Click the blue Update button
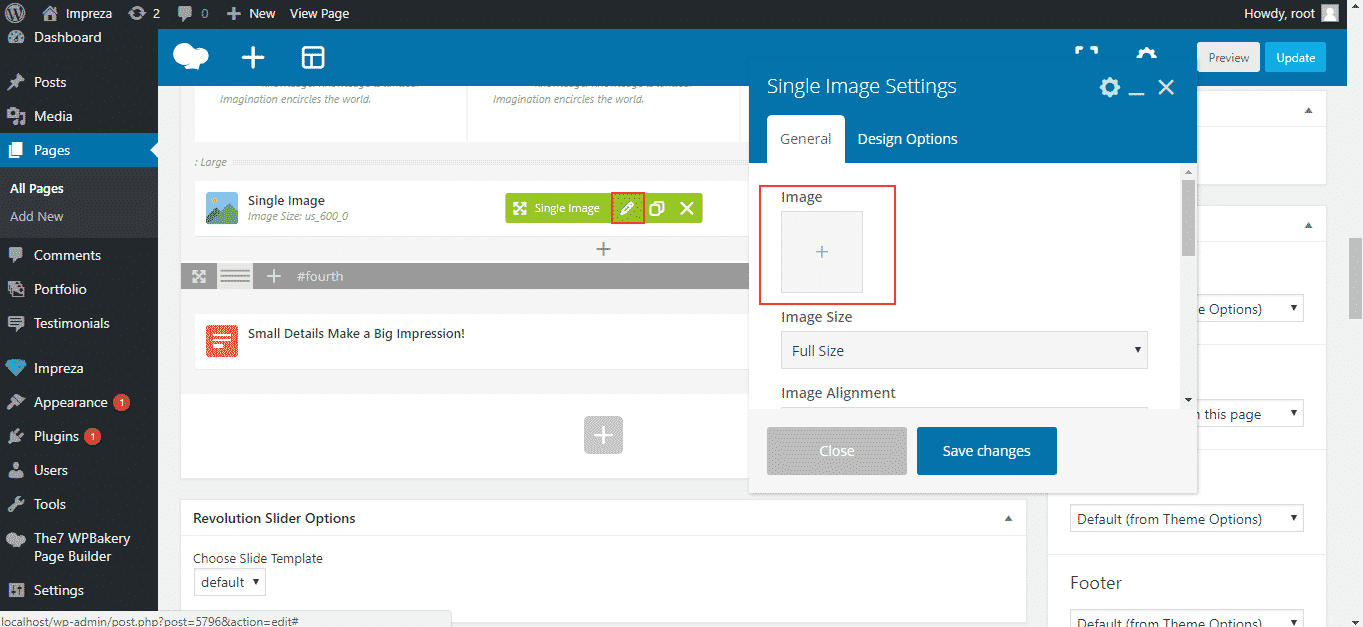 pyautogui.click(x=1295, y=58)
